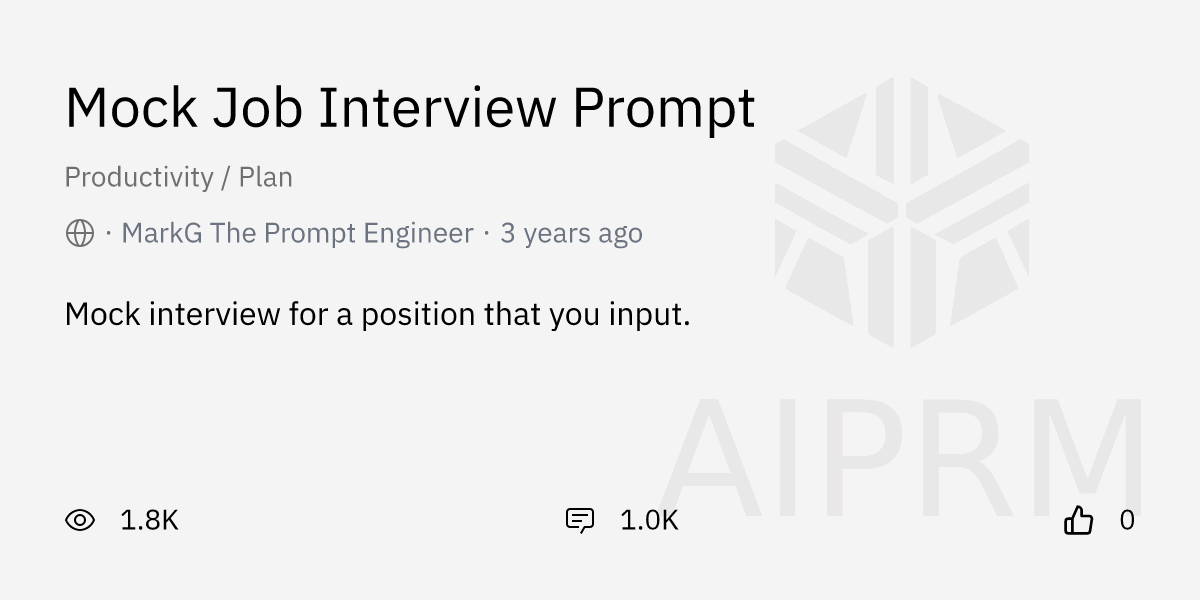The height and width of the screenshot is (600, 1200).
Task: Click the dot separator before the timestamp
Action: pos(487,234)
